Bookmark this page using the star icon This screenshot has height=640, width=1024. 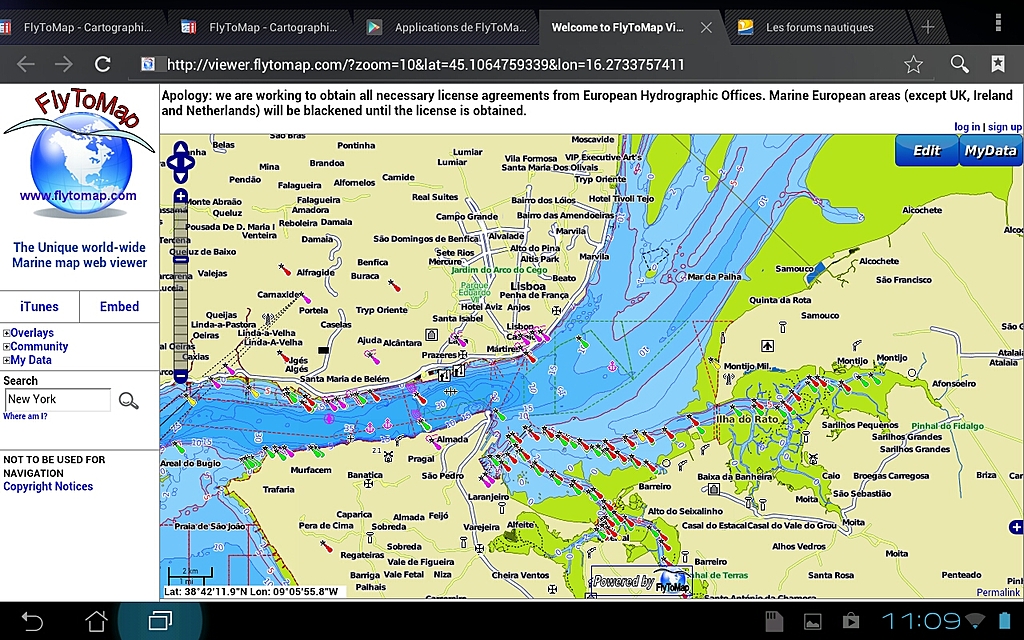913,64
